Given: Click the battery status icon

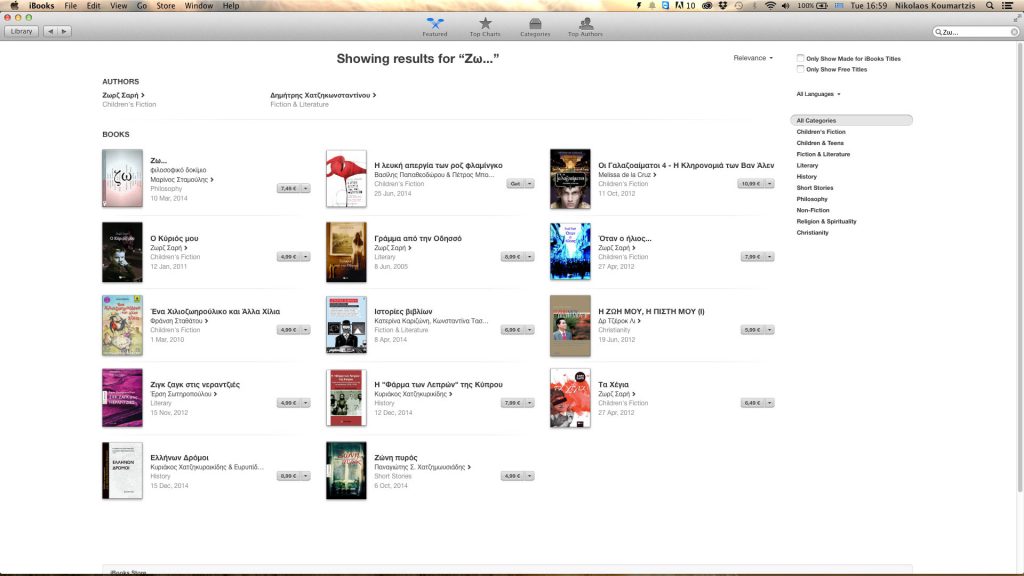Looking at the screenshot, I should [822, 5].
